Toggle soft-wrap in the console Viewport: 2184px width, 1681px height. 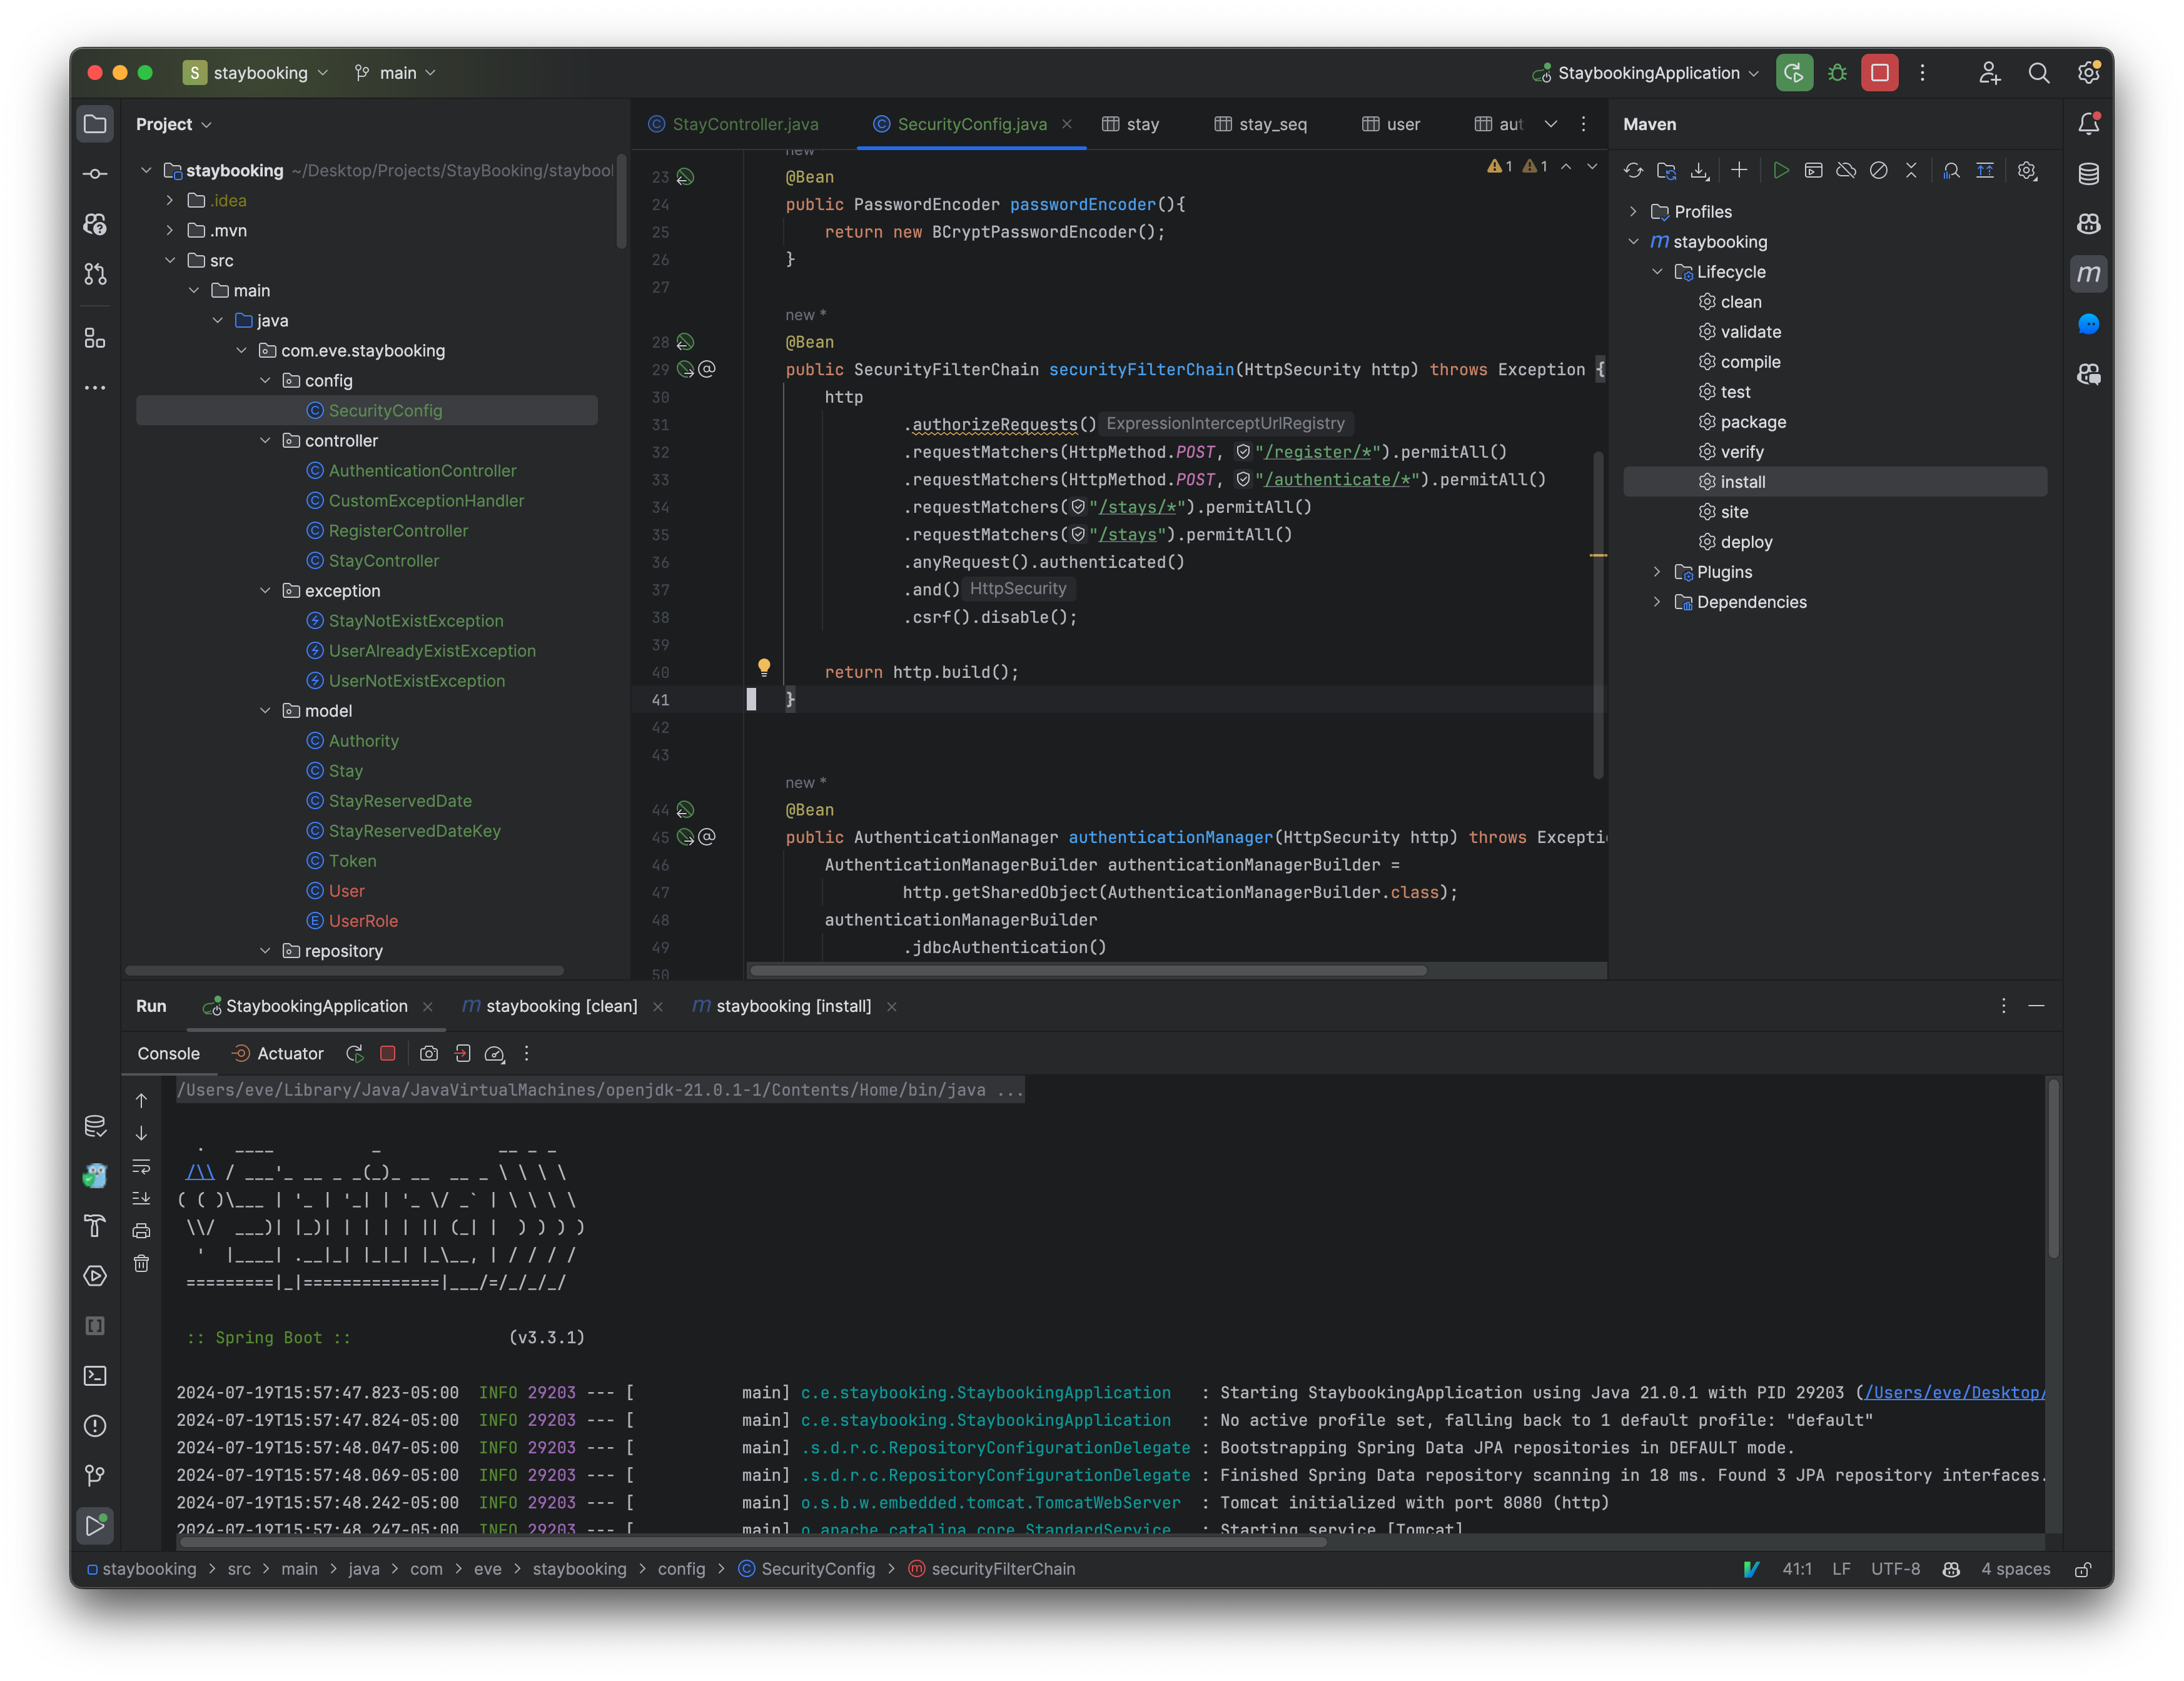click(x=141, y=1167)
